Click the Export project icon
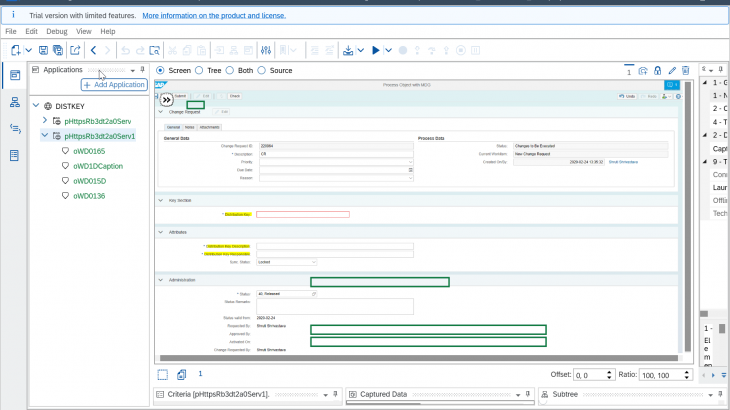 point(75,50)
